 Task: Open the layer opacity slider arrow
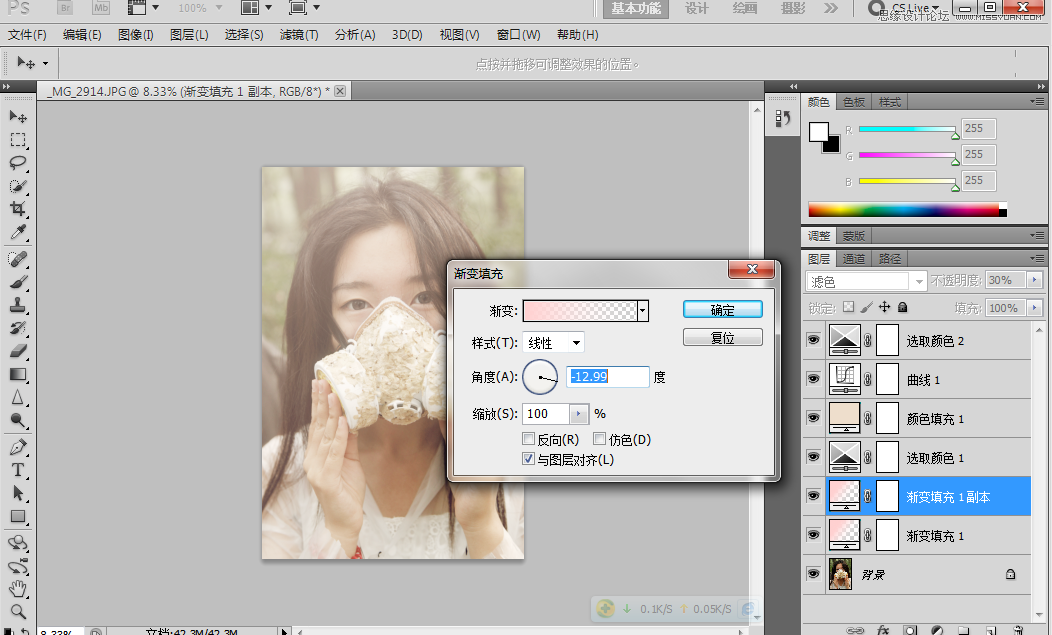pyautogui.click(x=1035, y=280)
